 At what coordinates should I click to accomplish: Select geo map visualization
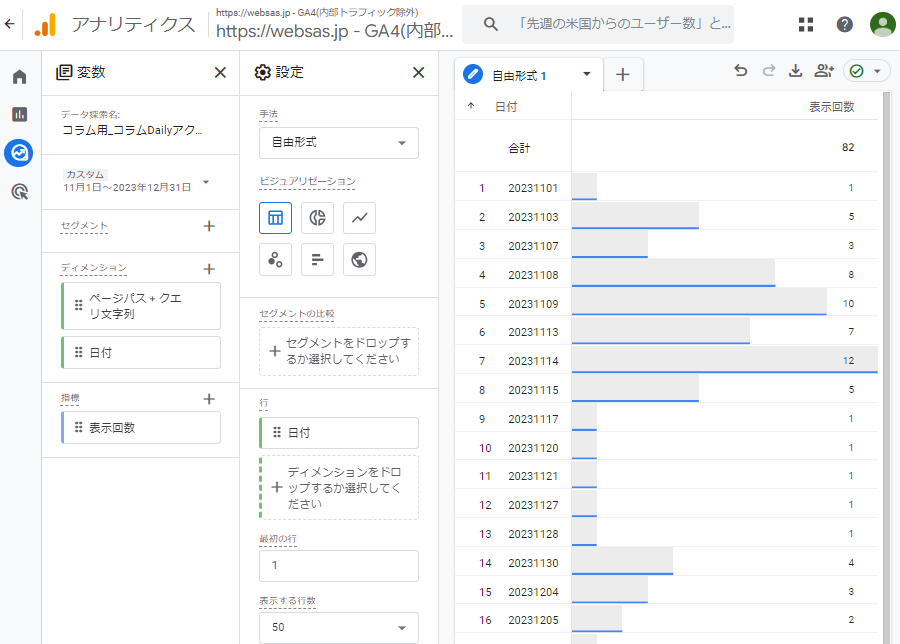coord(359,259)
